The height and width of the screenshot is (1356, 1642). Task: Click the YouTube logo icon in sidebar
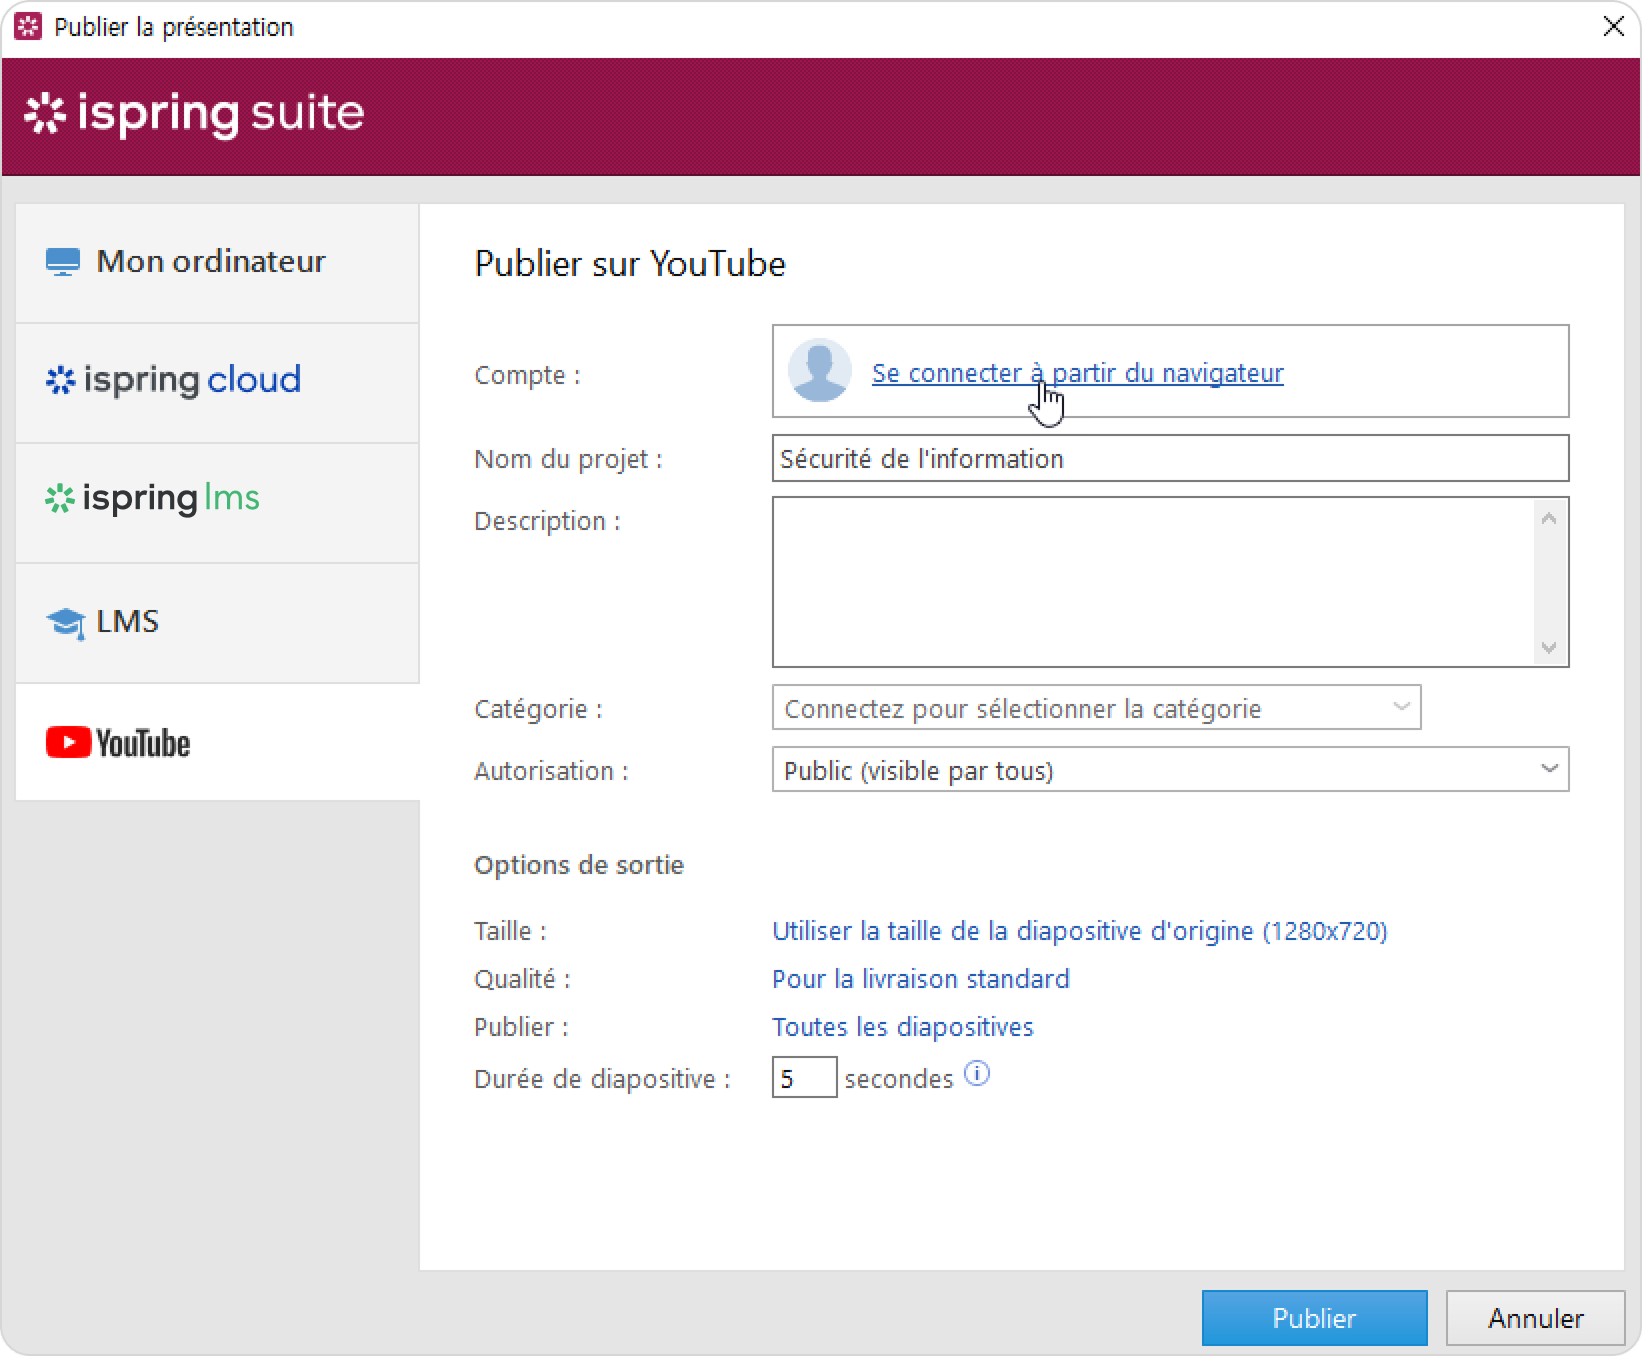click(x=68, y=743)
